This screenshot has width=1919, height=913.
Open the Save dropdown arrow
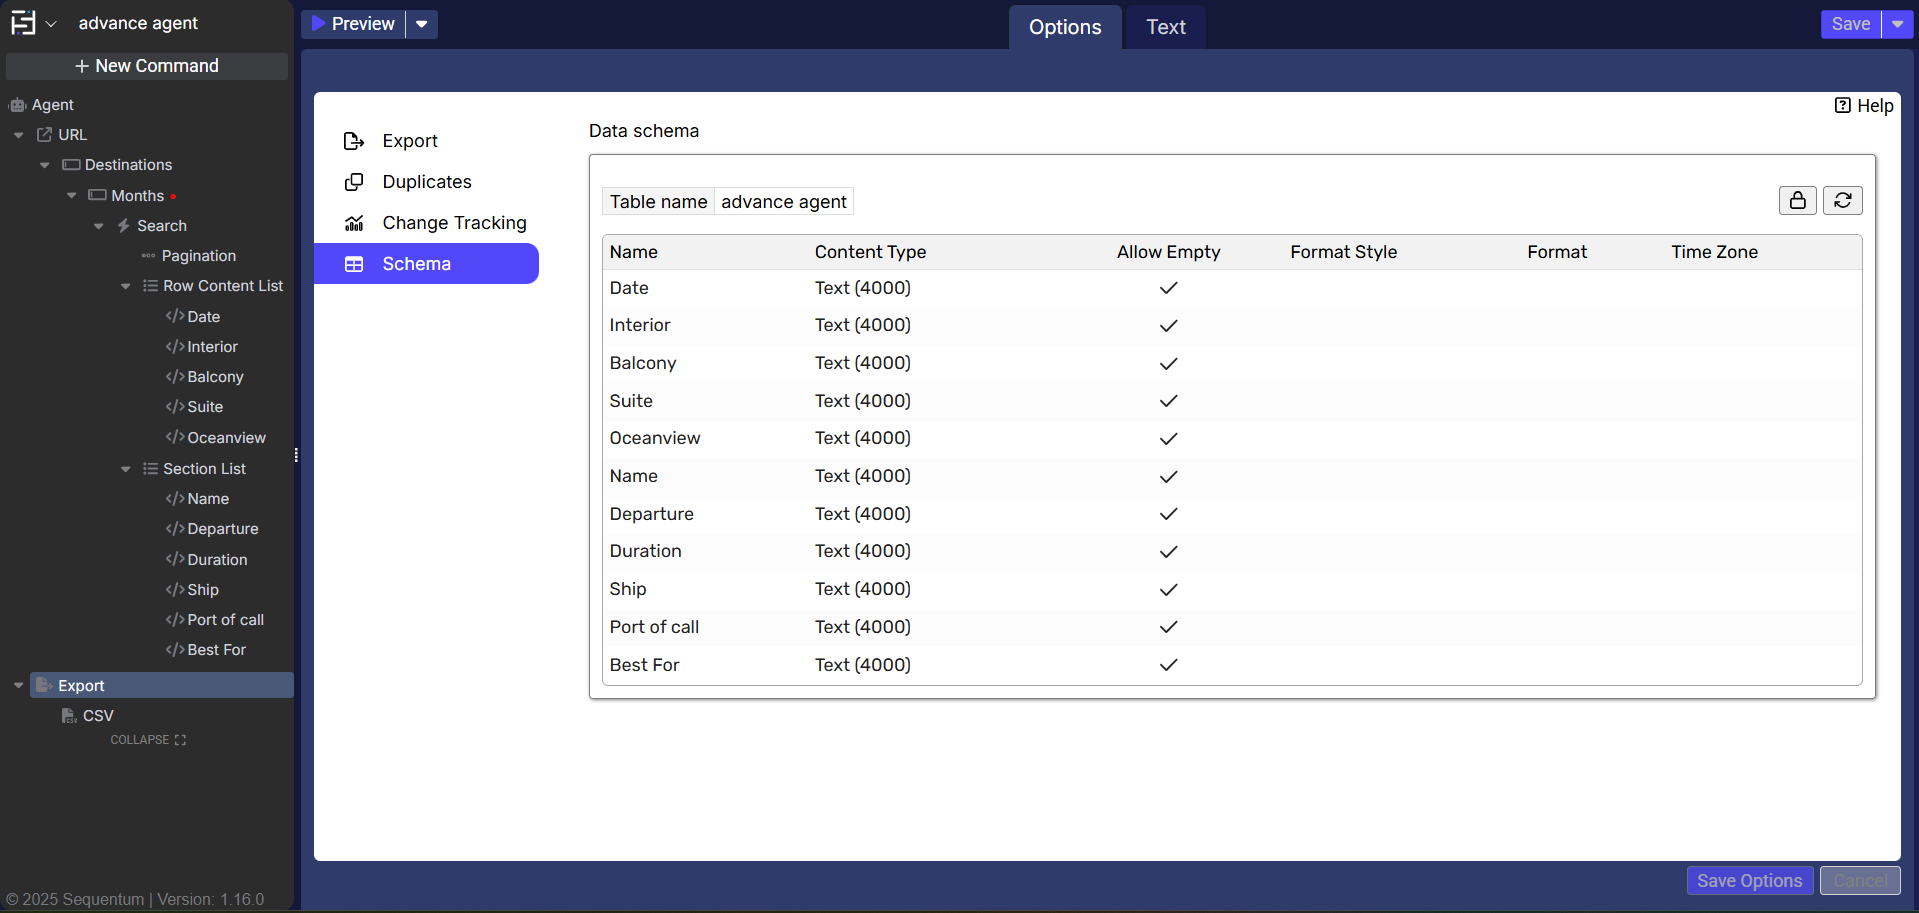coord(1897,24)
